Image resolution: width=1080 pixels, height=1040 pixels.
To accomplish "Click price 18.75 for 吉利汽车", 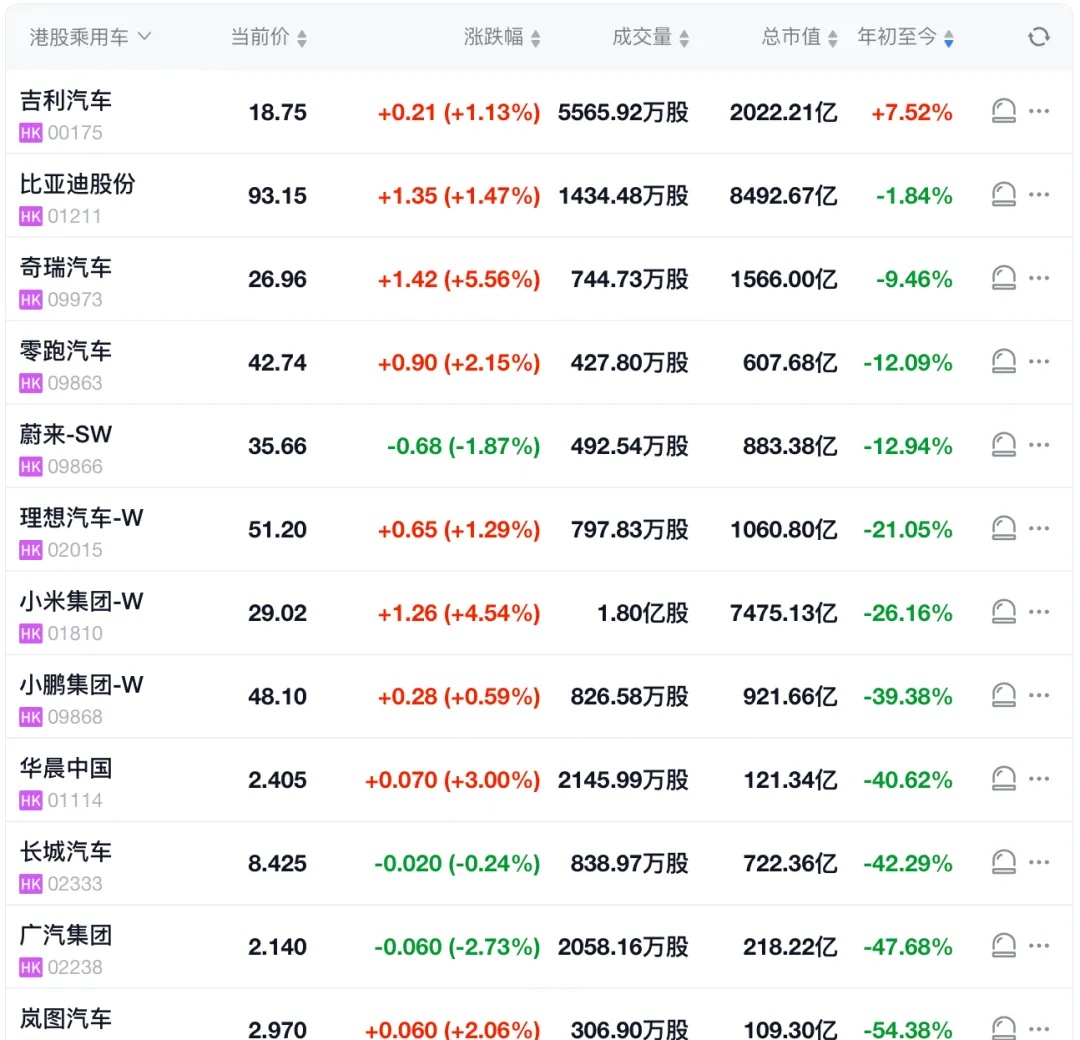I will tap(278, 112).
